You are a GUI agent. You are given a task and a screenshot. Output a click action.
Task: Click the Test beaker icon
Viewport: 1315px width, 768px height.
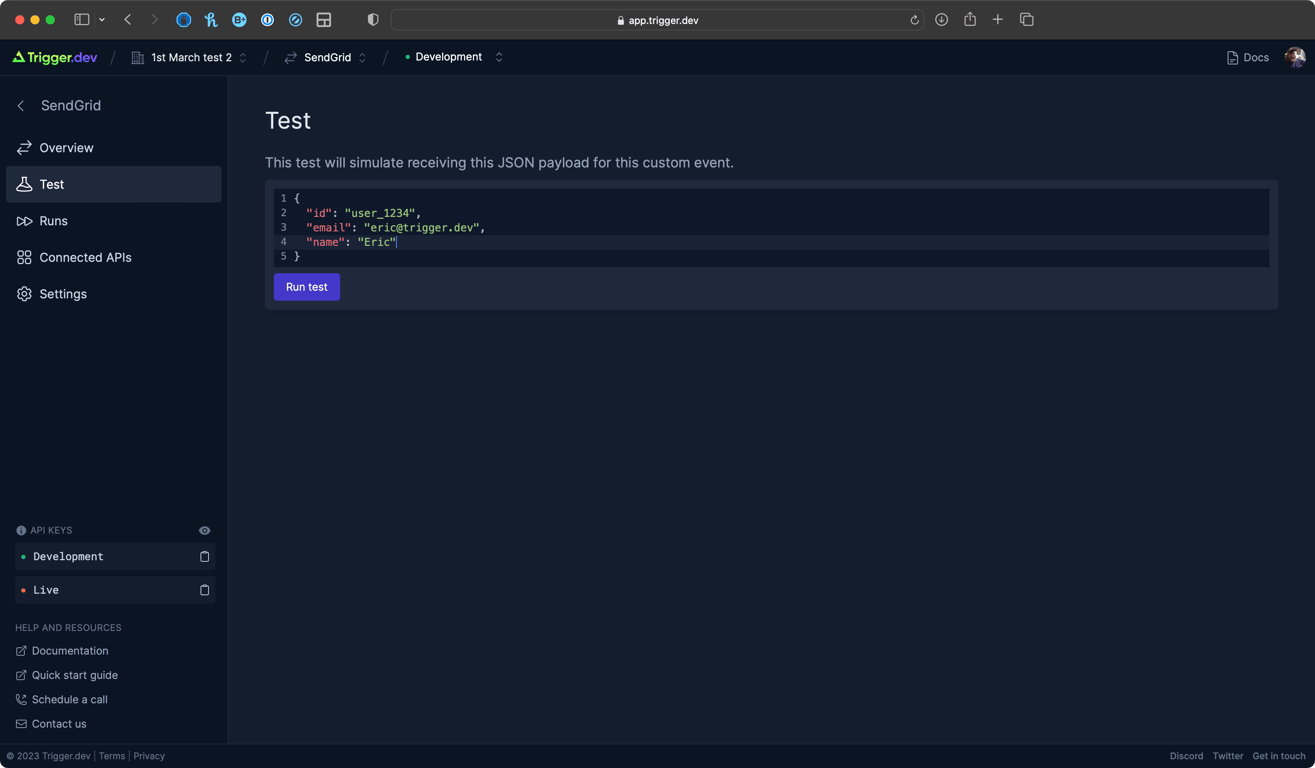coord(24,184)
